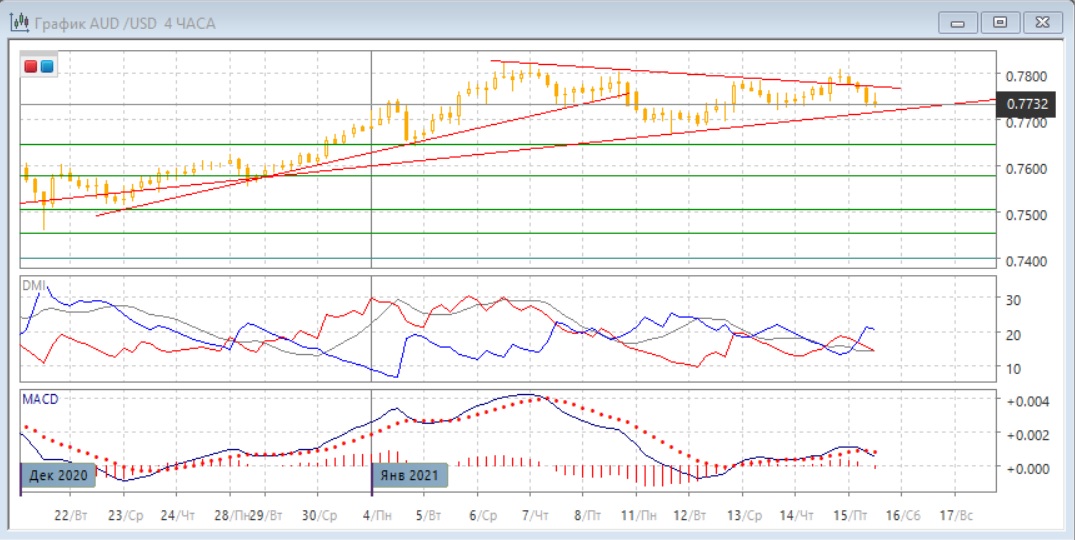
Task: Click the График AUD/USD 4 ЧАСА title
Action: [x=126, y=22]
